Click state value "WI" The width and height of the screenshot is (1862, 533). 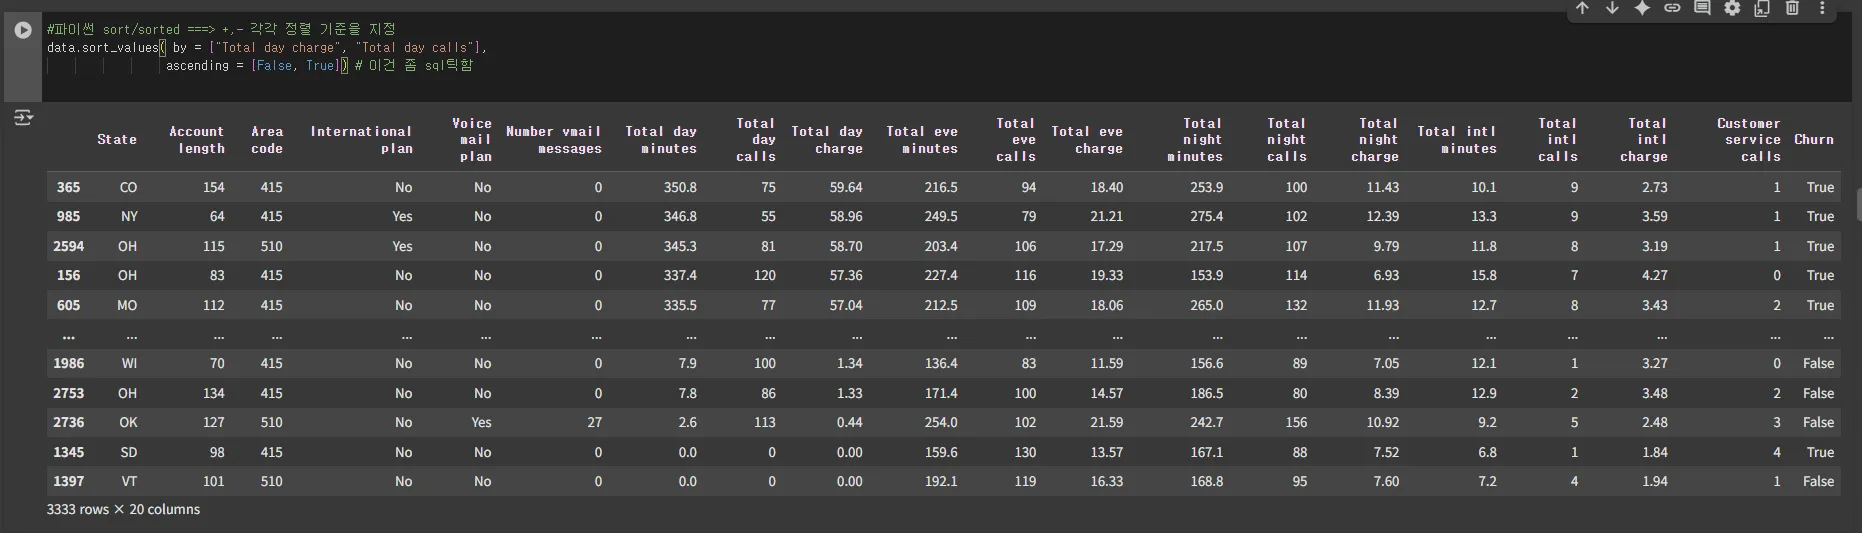click(x=129, y=363)
